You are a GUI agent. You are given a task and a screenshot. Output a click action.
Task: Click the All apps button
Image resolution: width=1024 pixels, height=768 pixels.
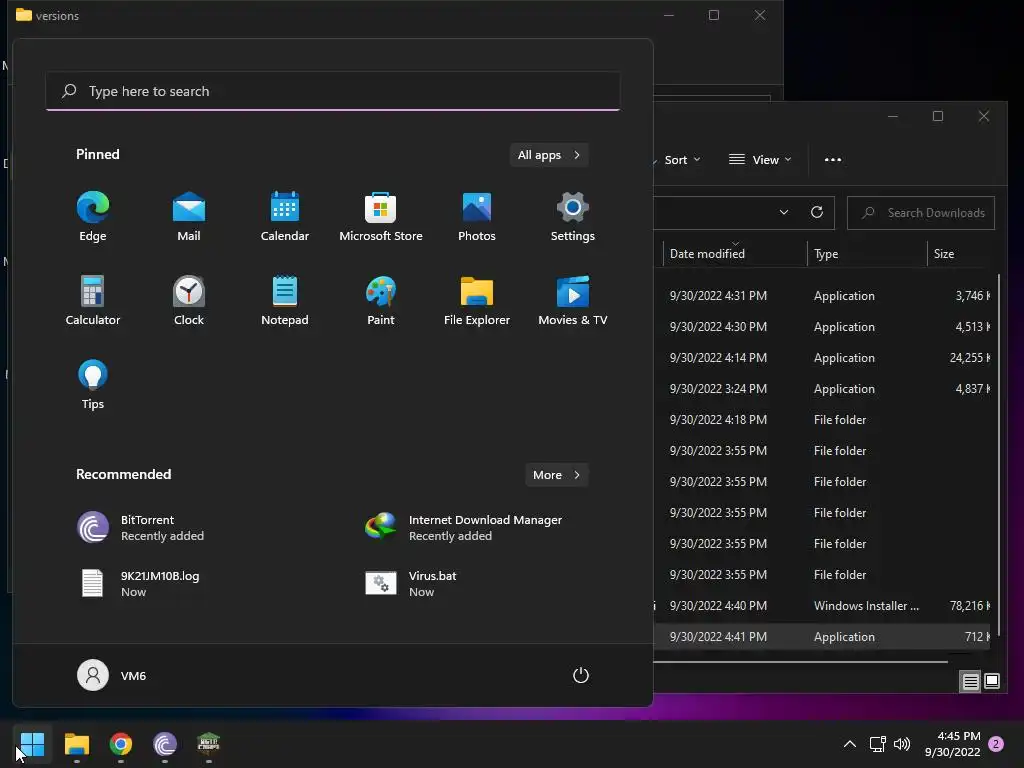549,155
